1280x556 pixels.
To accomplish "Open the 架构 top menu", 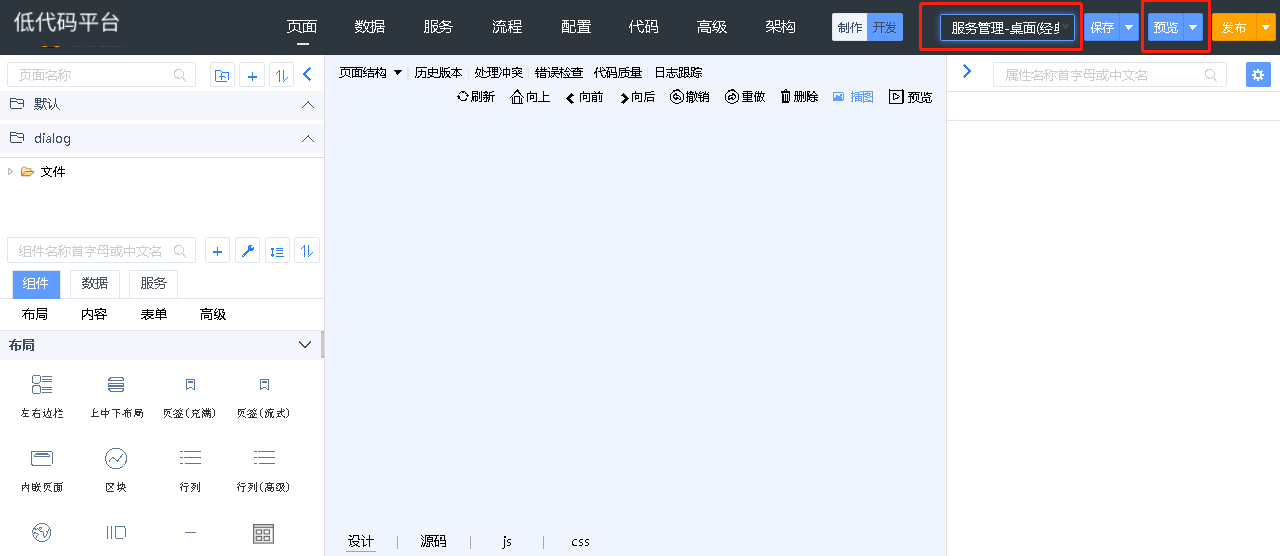I will [781, 27].
